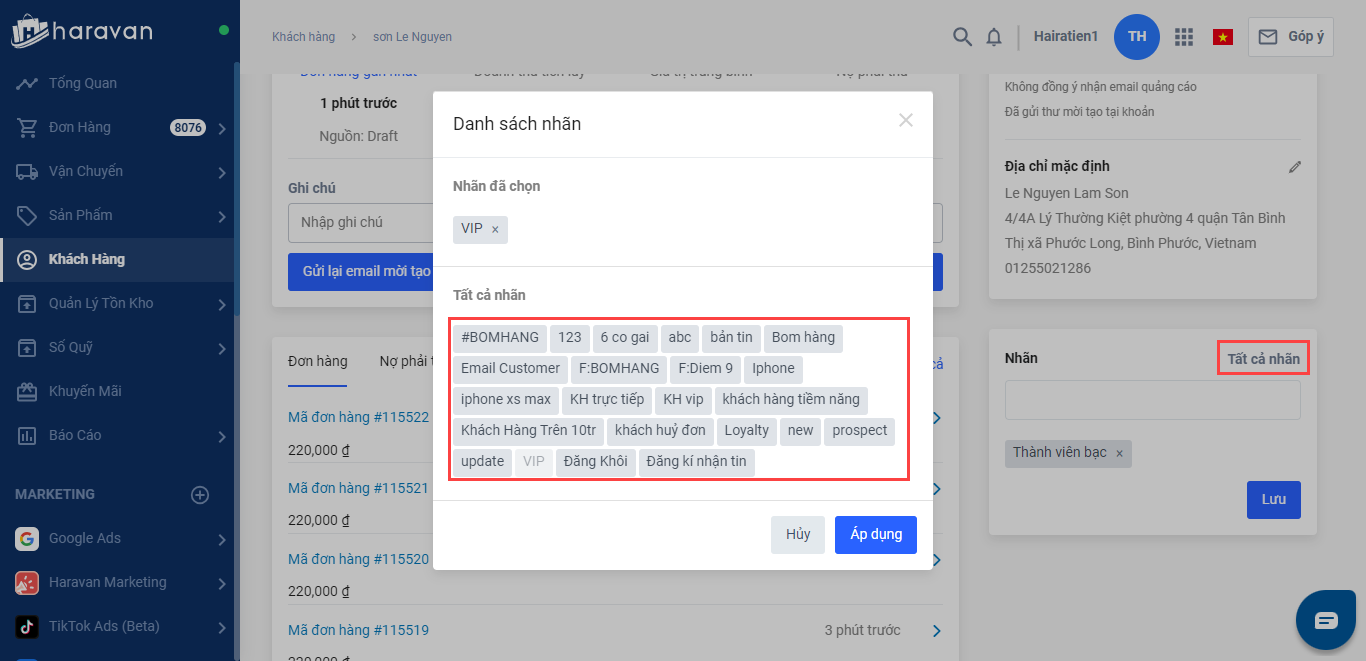Viewport: 1366px width, 661px height.
Task: Click the Áp dụng button
Action: tap(875, 535)
